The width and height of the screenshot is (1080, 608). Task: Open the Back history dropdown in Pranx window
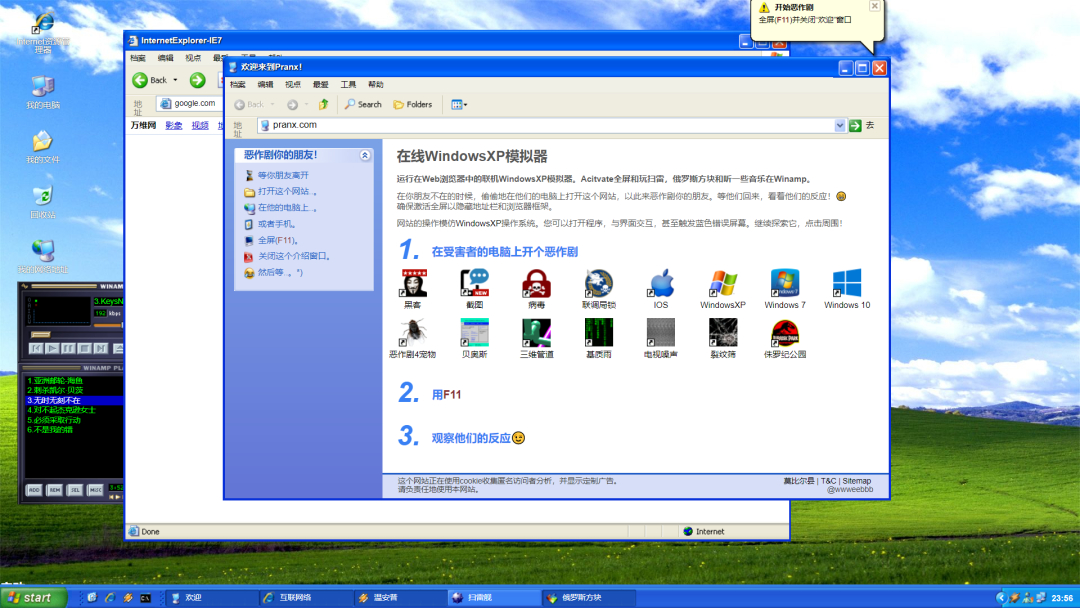(x=273, y=105)
